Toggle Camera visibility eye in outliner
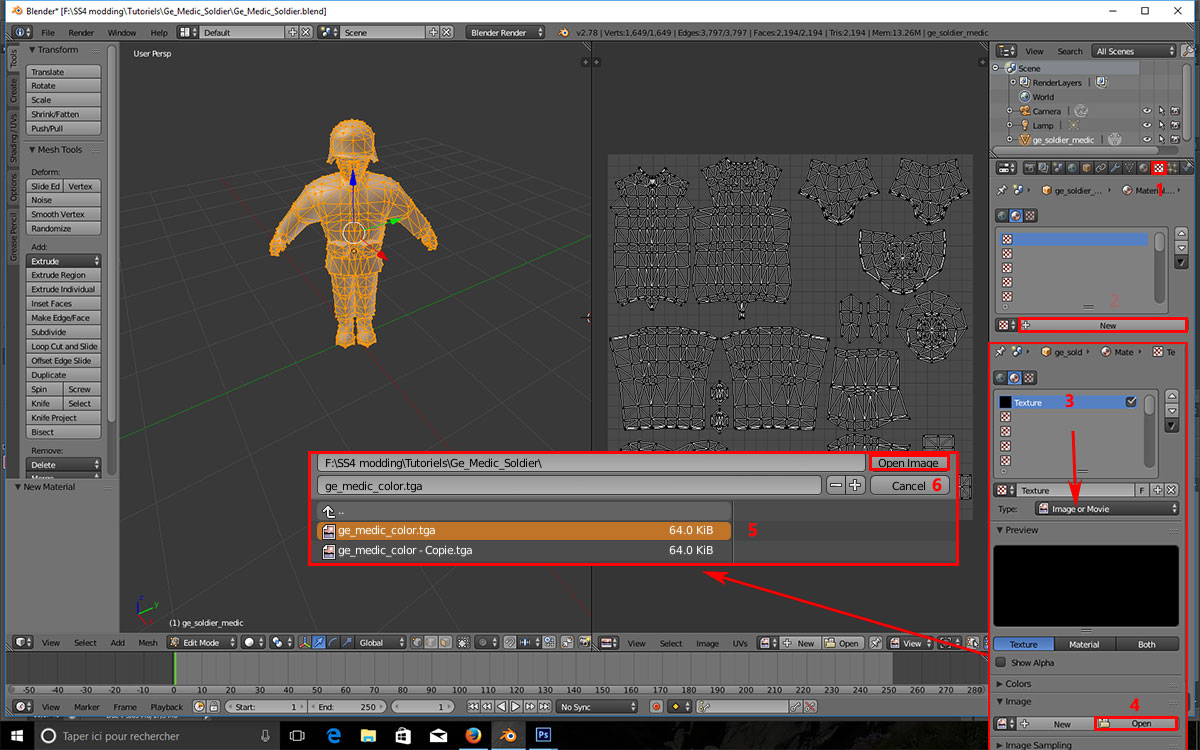 (1147, 111)
